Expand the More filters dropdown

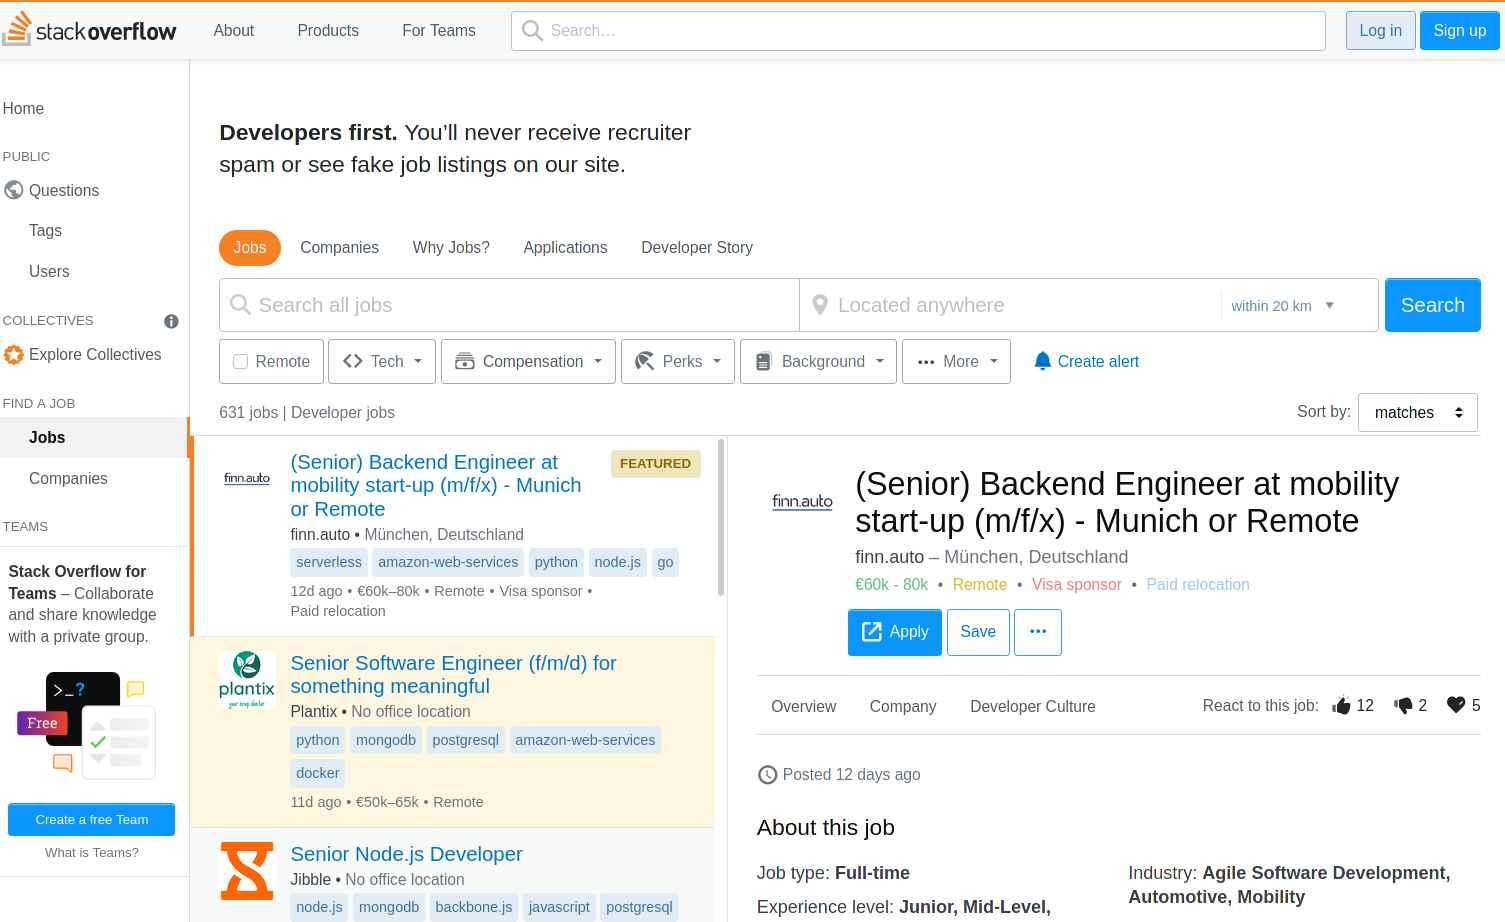956,361
